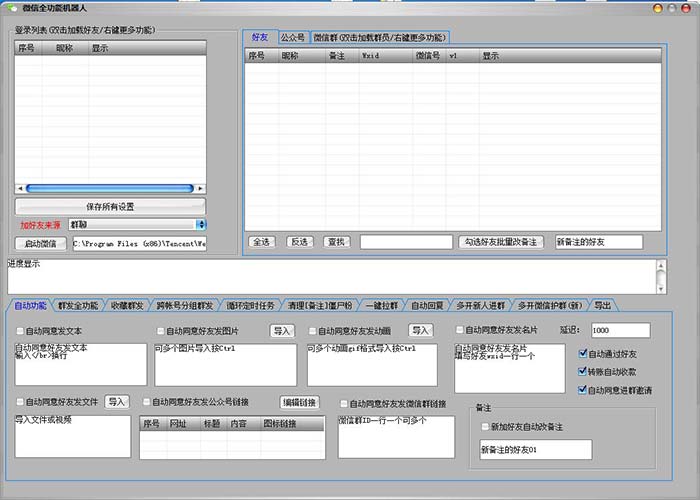Click the 进度显示 box scroll-up arrow
Viewport: 700px width, 500px height.
[661, 266]
